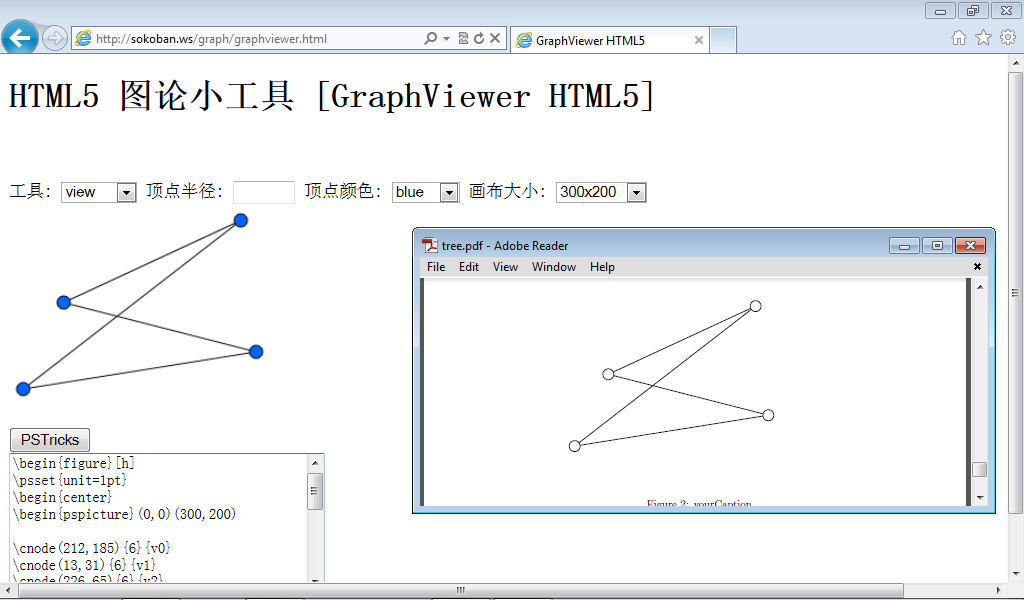This screenshot has width=1024, height=600.
Task: Click the browser forward arrow button
Action: (x=55, y=39)
